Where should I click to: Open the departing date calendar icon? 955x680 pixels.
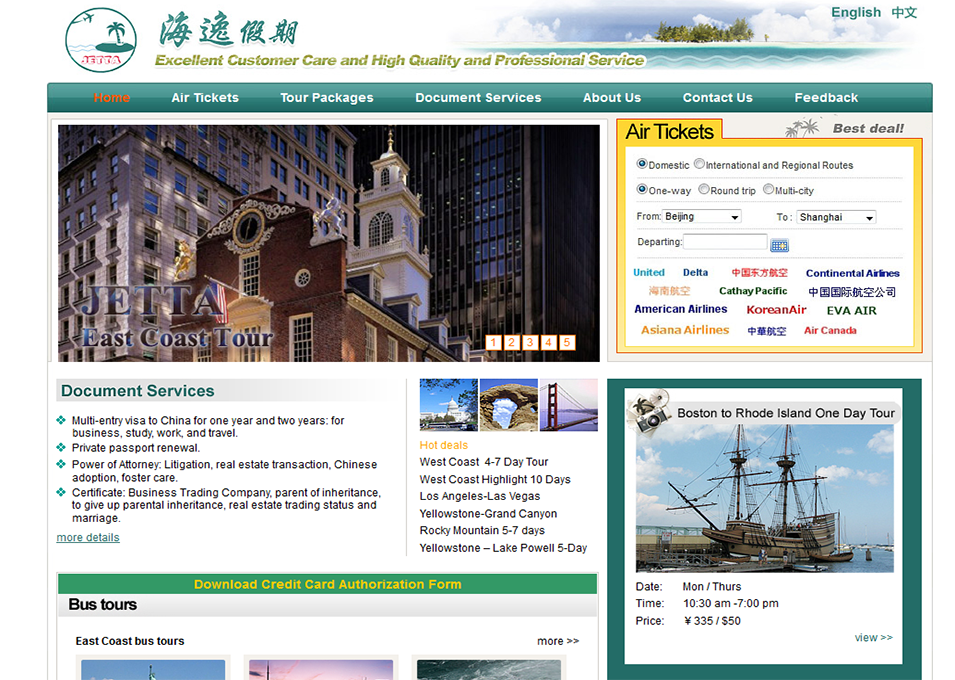coord(779,246)
